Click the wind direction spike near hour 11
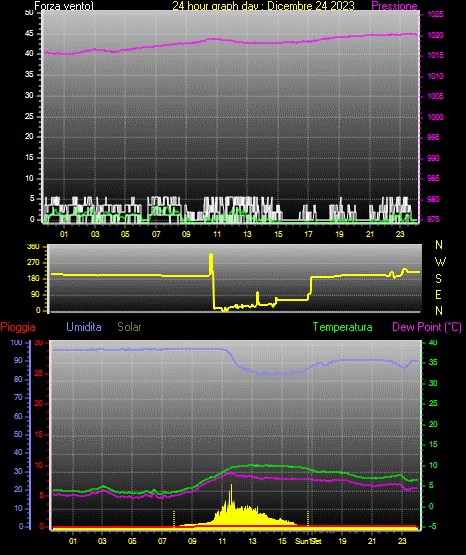 point(211,264)
